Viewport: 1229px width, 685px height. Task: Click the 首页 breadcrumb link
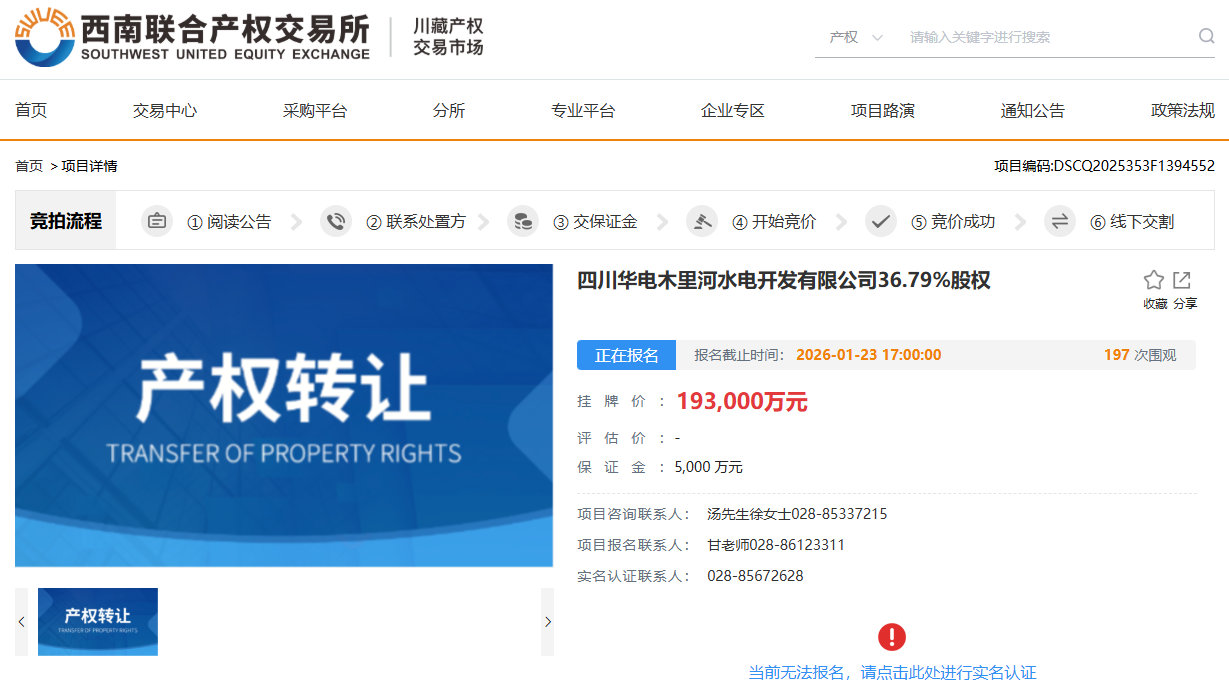[29, 166]
